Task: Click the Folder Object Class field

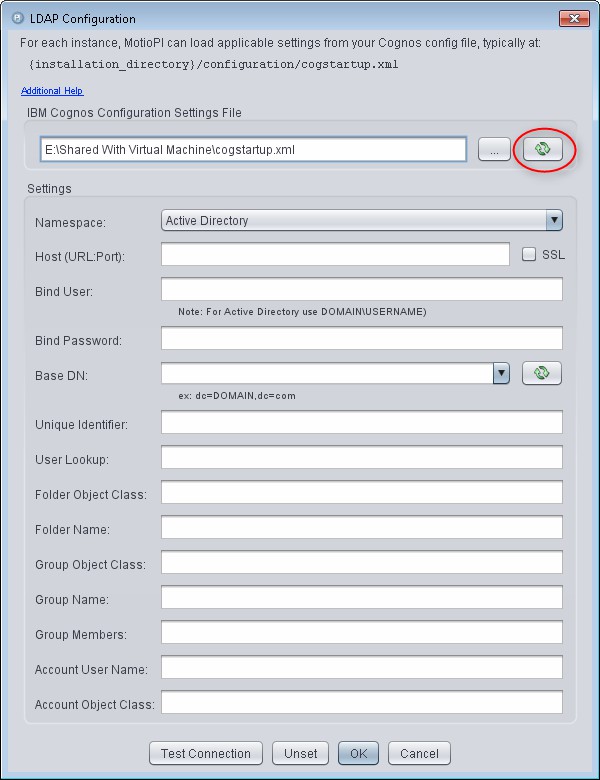Action: click(x=362, y=492)
